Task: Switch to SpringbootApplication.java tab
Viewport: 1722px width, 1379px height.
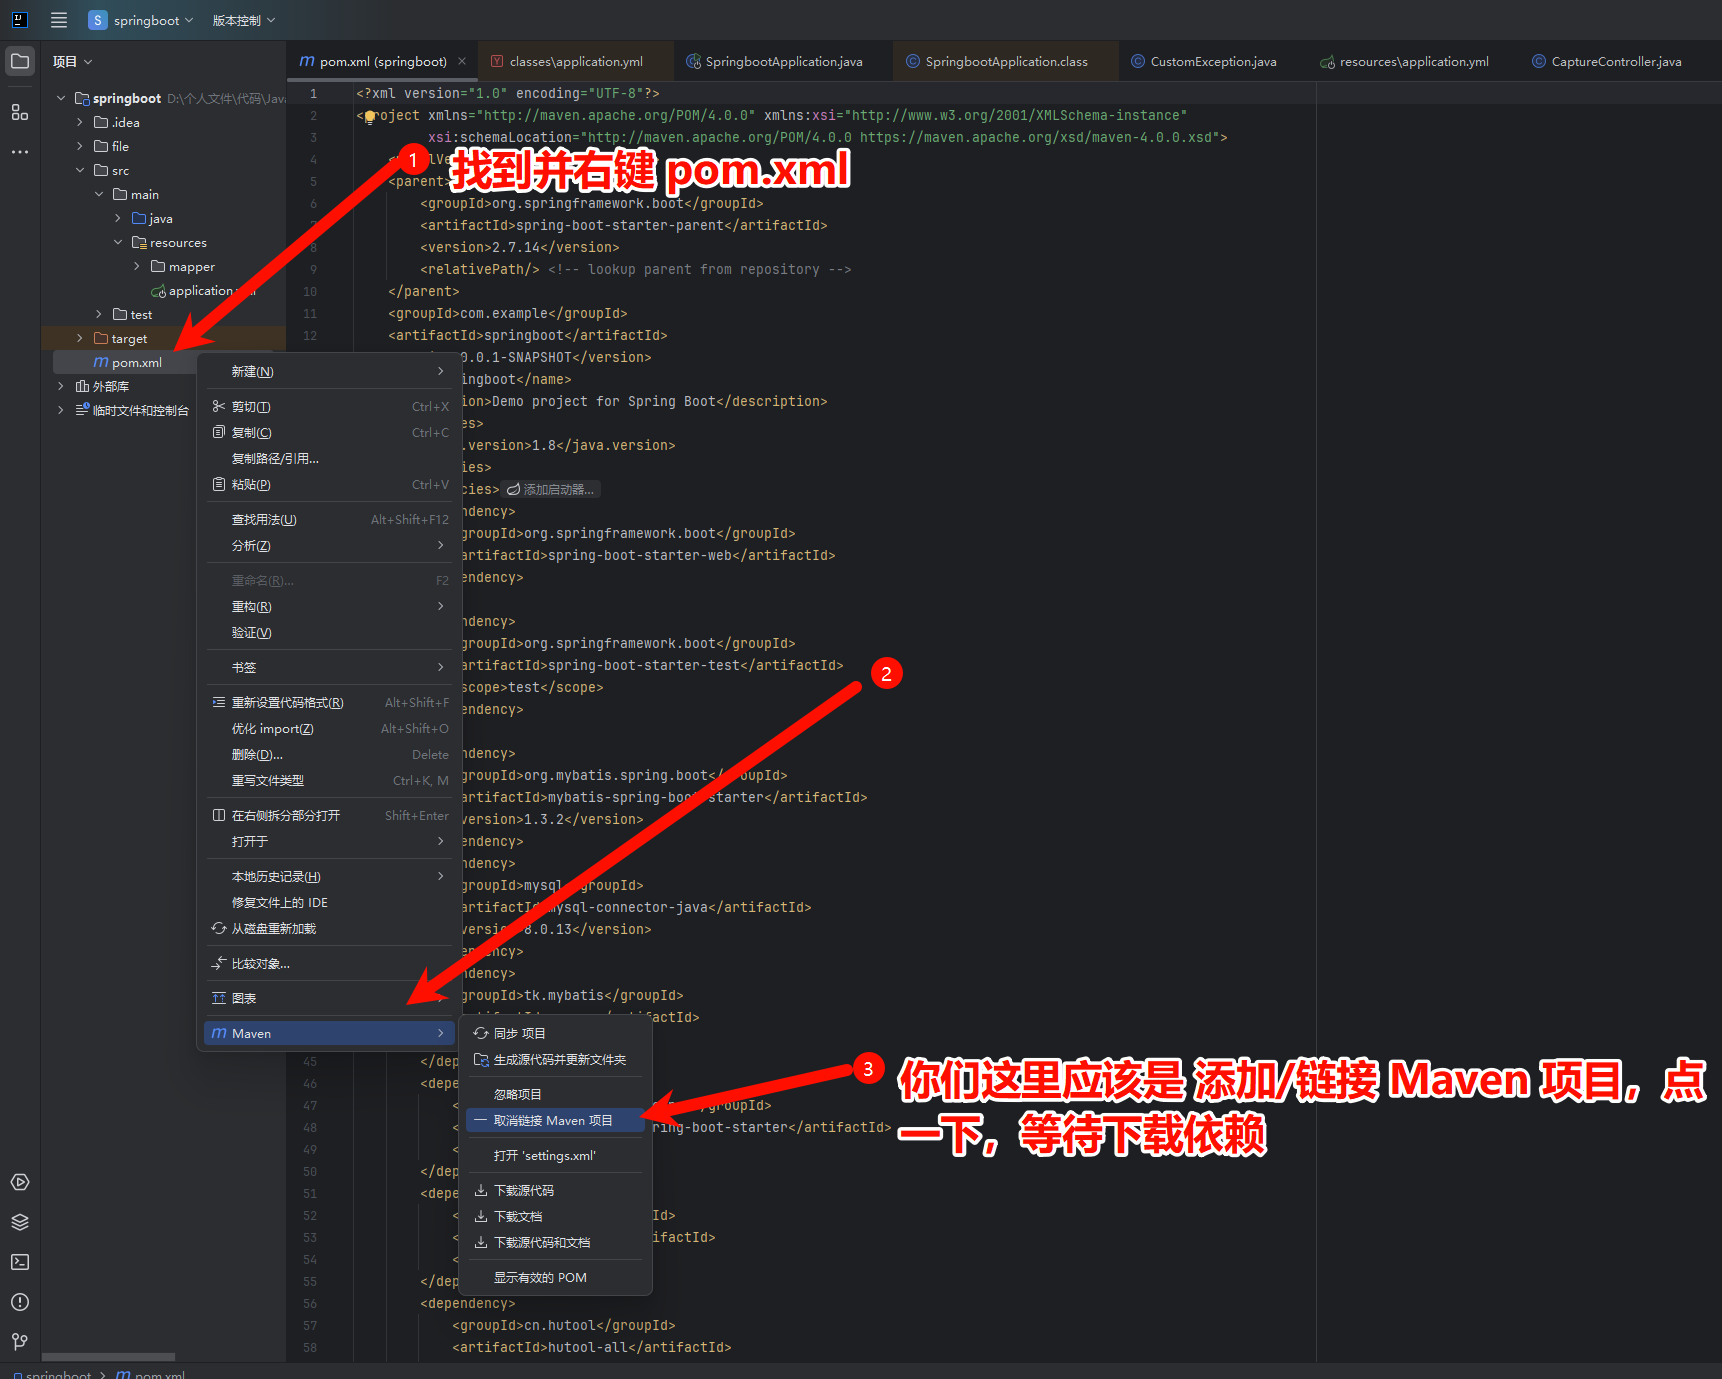Action: (x=783, y=61)
